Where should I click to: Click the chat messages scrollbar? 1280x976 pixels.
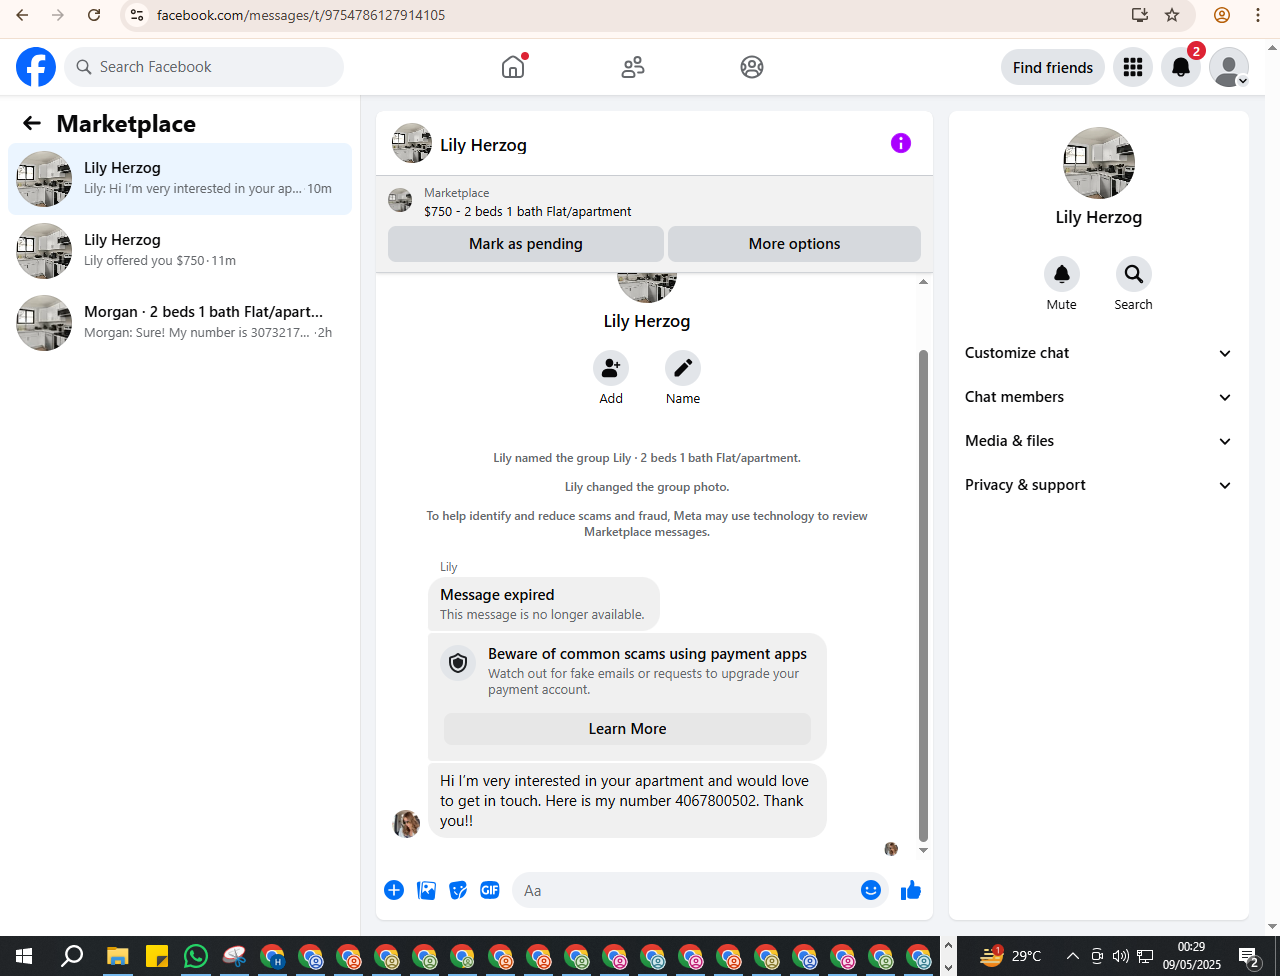[923, 595]
